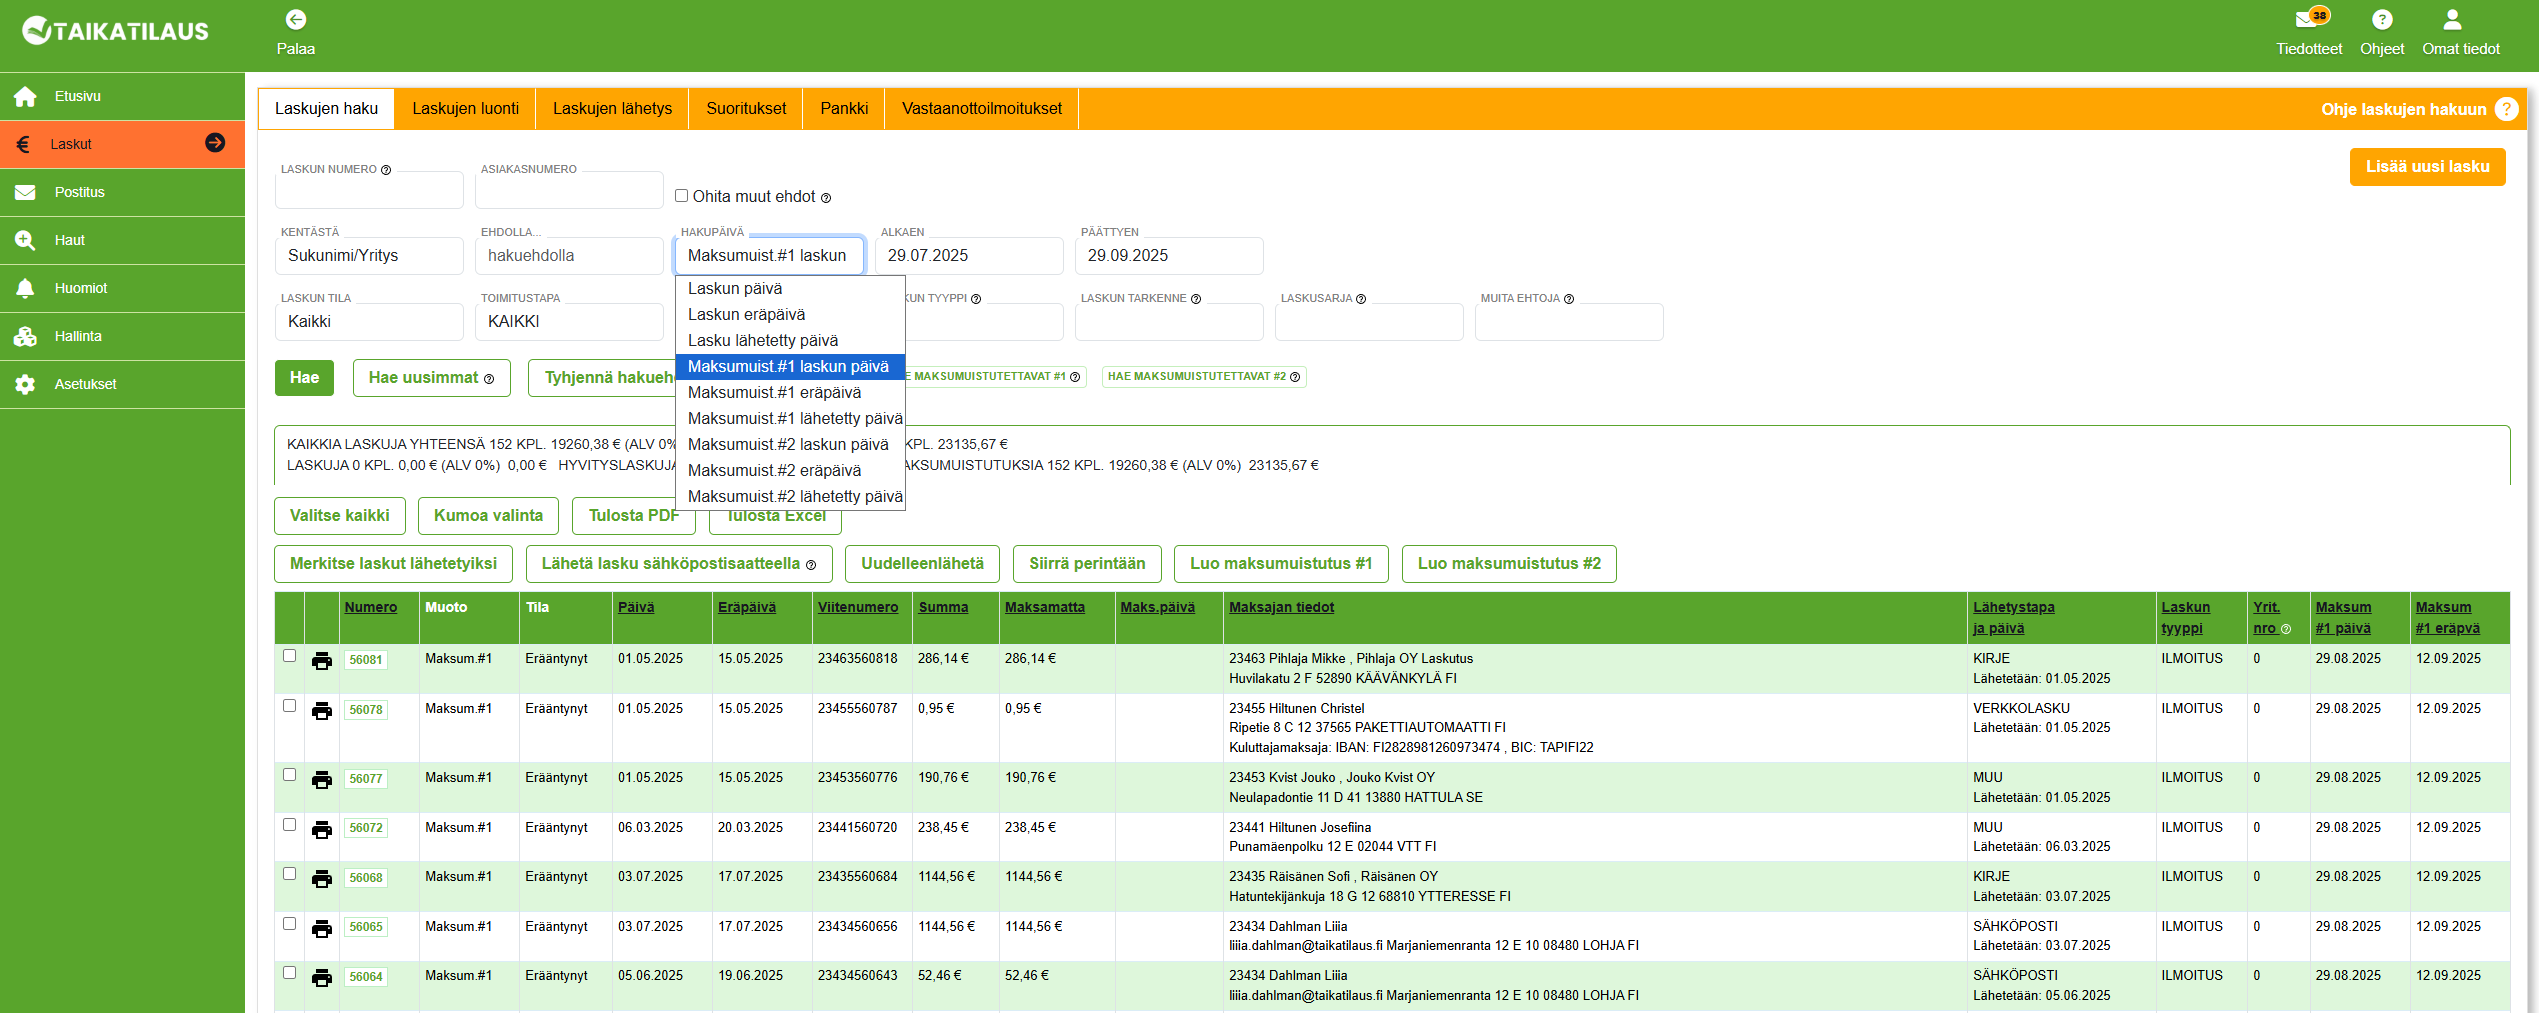Open the Laskun tila dropdown

coord(368,322)
